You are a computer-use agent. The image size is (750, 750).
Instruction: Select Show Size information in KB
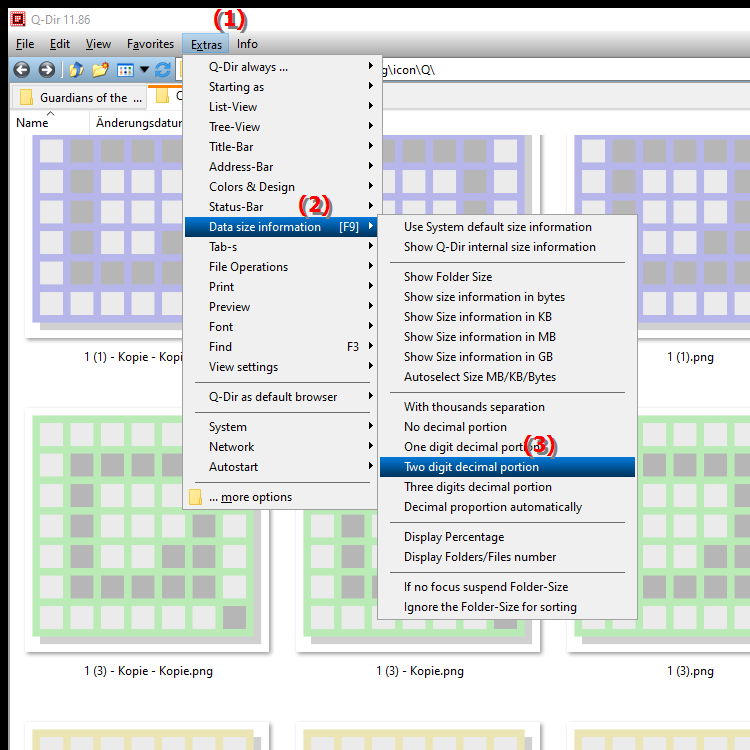tap(507, 317)
